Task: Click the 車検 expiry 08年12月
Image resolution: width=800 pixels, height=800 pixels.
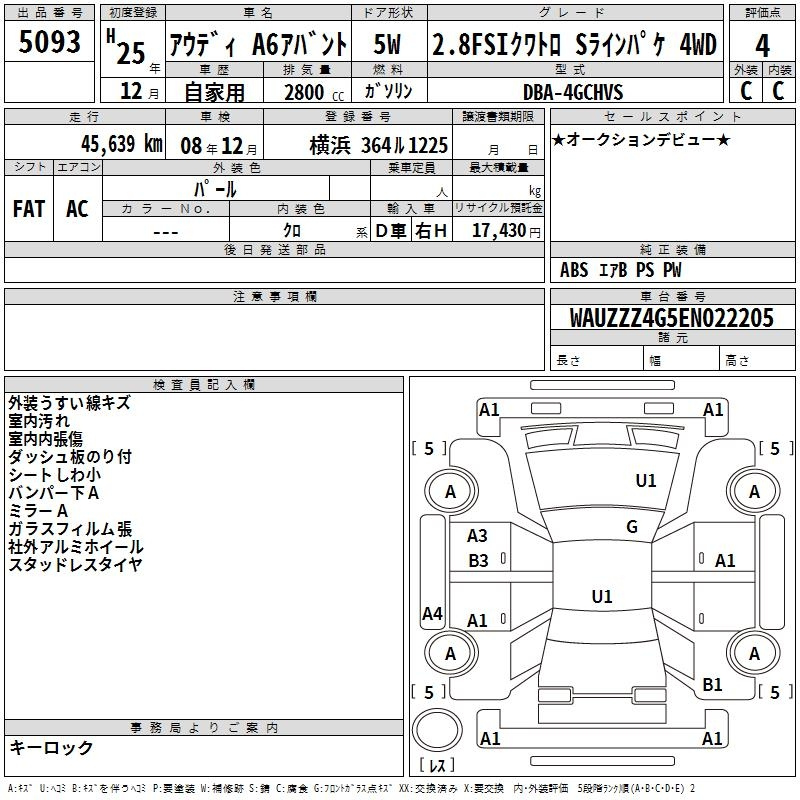Action: tap(219, 146)
